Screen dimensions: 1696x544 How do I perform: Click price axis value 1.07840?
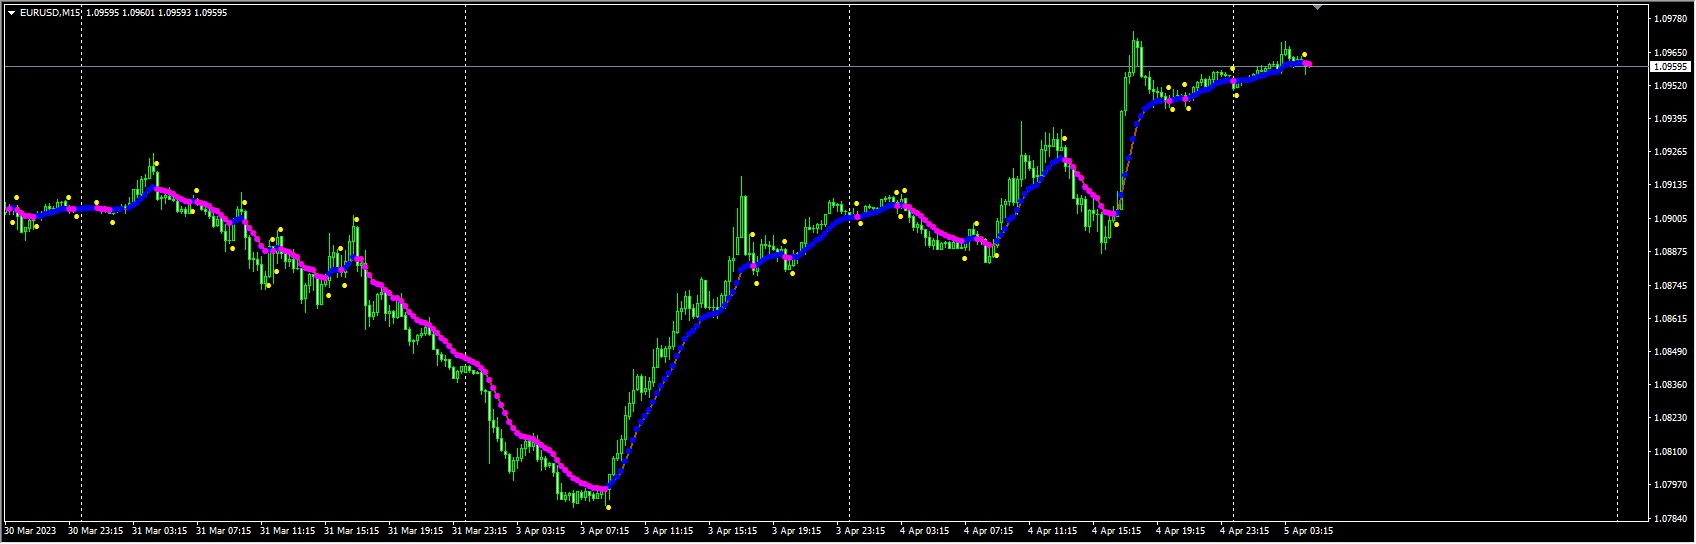[1670, 518]
